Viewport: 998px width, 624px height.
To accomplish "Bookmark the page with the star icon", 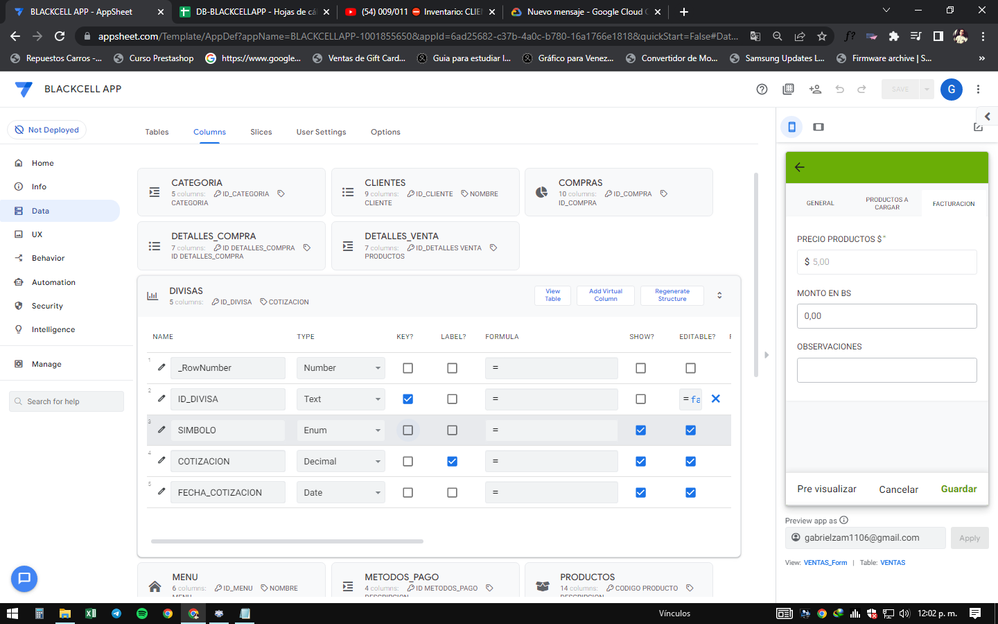I will point(822,36).
